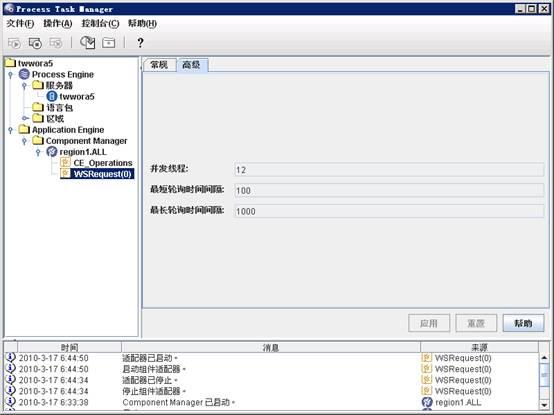Screen dimensions: 554x415
Task: Expand the 区域 folder node
Action: click(x=24, y=118)
